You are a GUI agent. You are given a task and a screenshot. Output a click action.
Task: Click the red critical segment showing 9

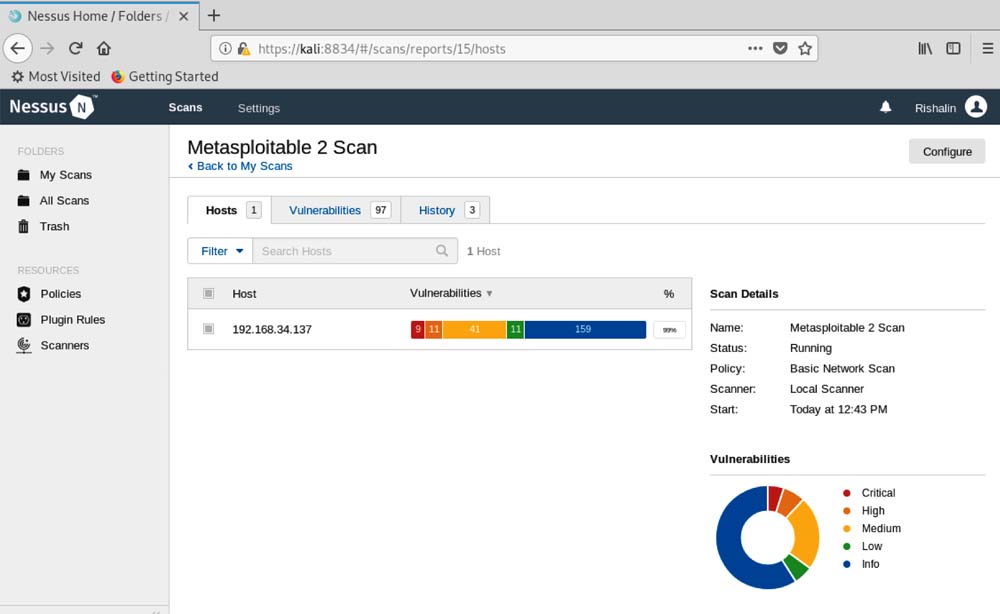tap(418, 330)
